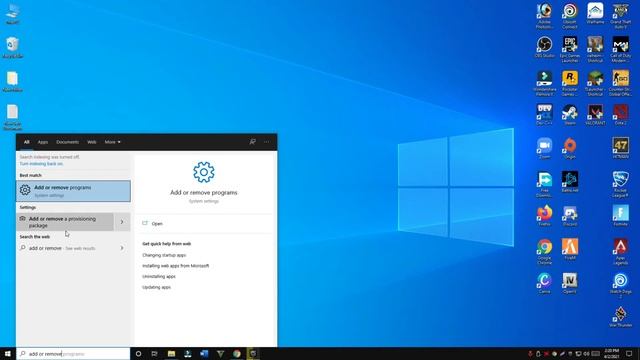
Task: Select the Rockstar Games Launcher desktop icon
Action: pos(570,83)
